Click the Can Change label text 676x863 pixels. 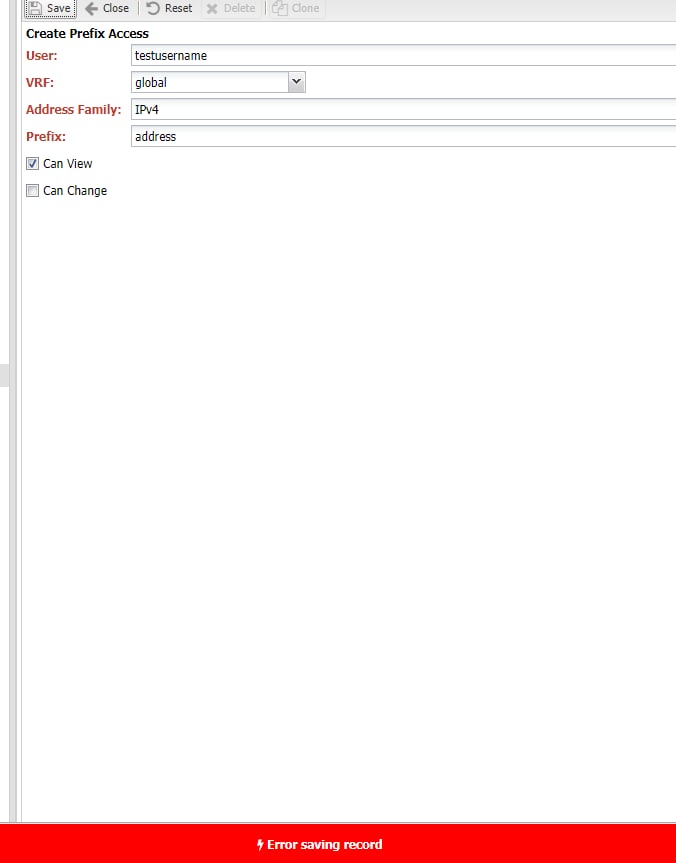click(x=75, y=190)
